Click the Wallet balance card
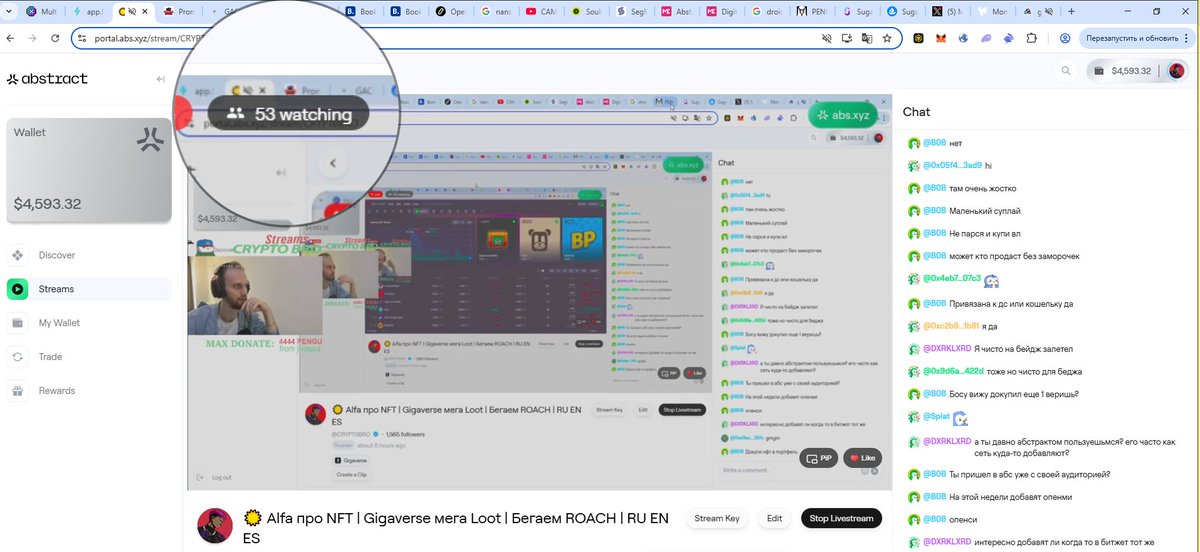The width and height of the screenshot is (1200, 552). pos(89,170)
